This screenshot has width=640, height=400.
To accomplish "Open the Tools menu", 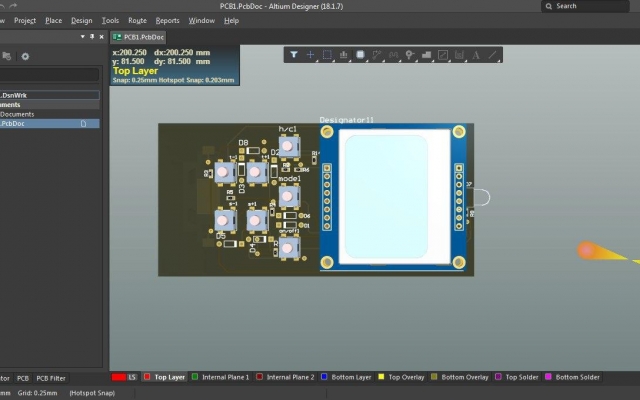I will point(110,20).
